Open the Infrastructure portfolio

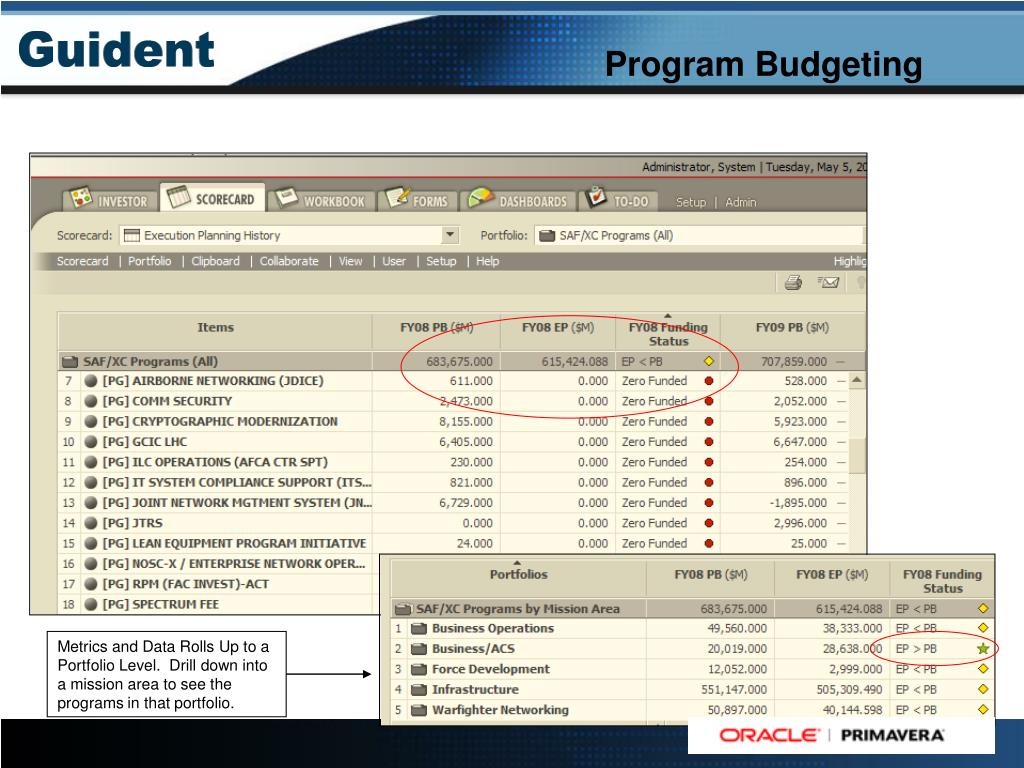pos(475,689)
